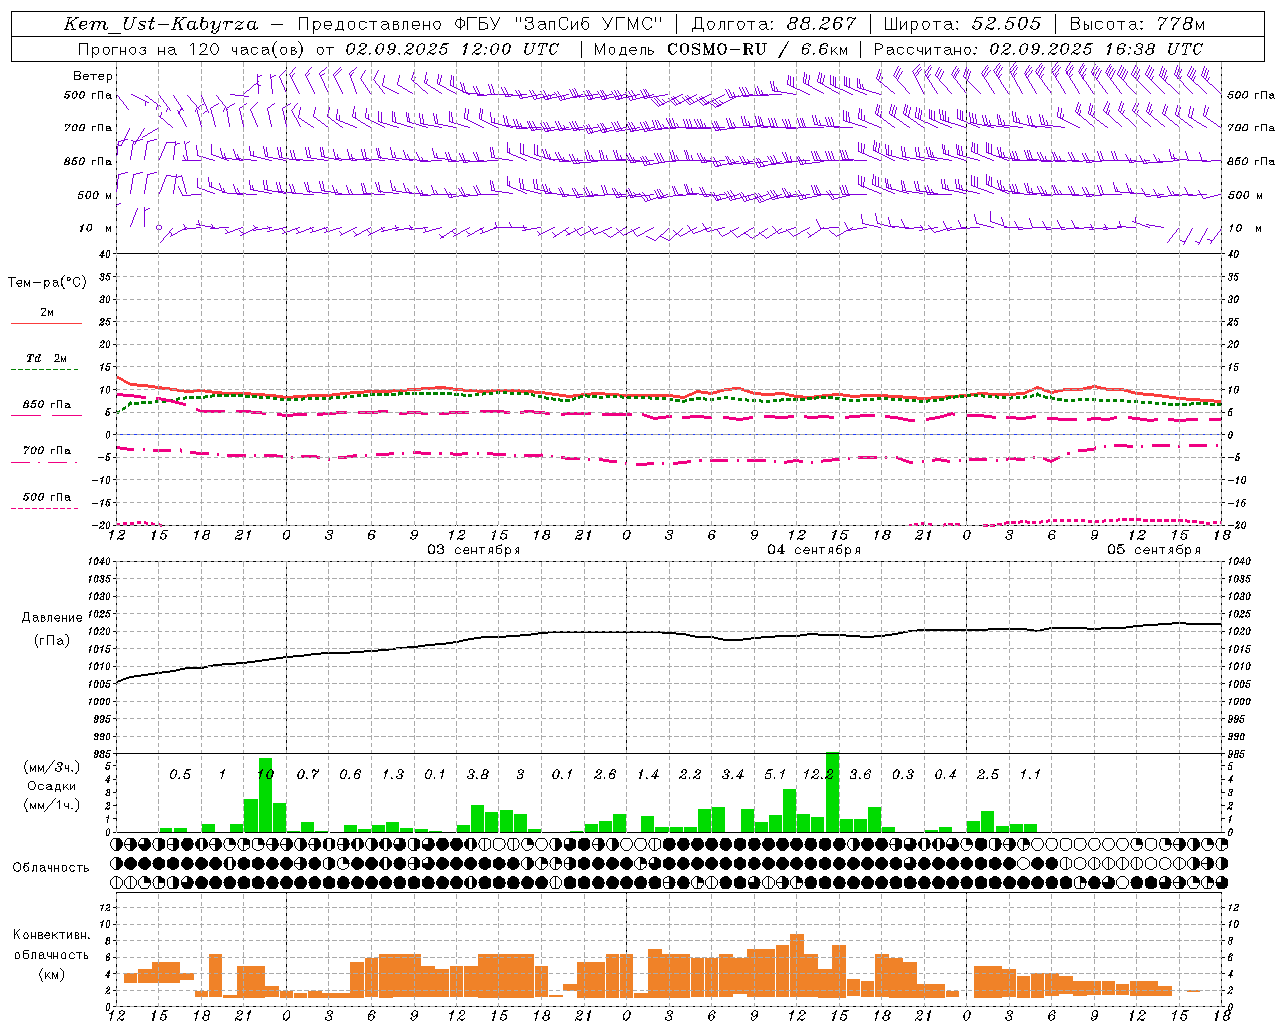This screenshot has height=1024, width=1280.
Task: Click the date label 03 сентября
Action: tap(474, 550)
